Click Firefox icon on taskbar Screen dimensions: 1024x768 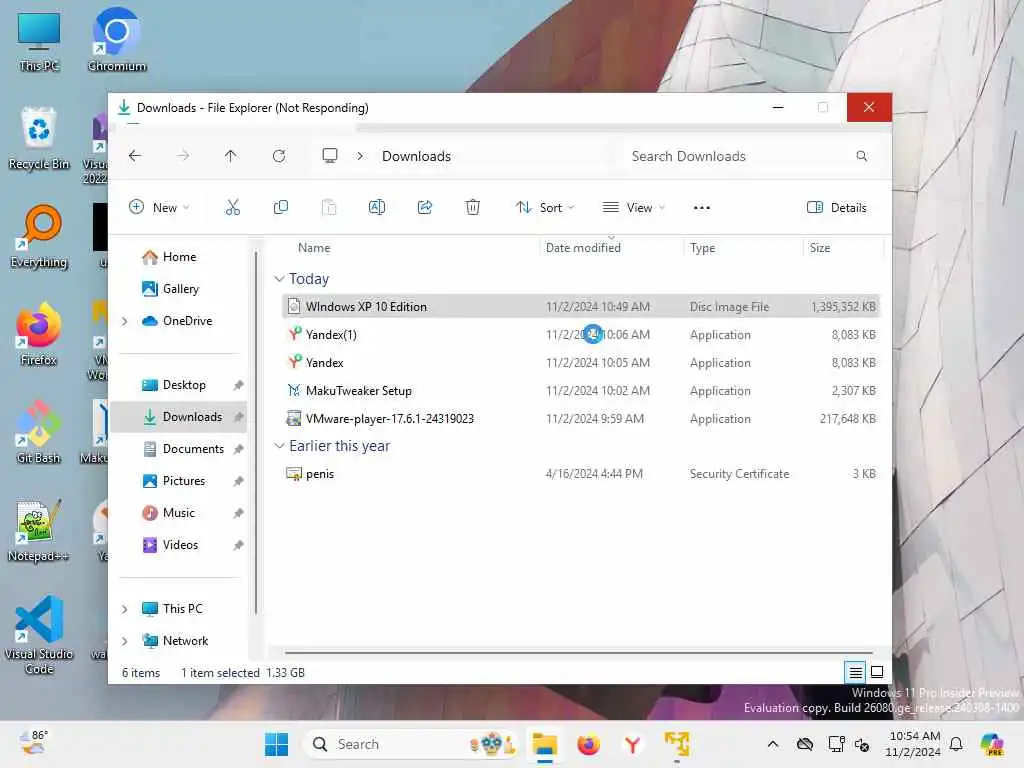click(x=588, y=744)
